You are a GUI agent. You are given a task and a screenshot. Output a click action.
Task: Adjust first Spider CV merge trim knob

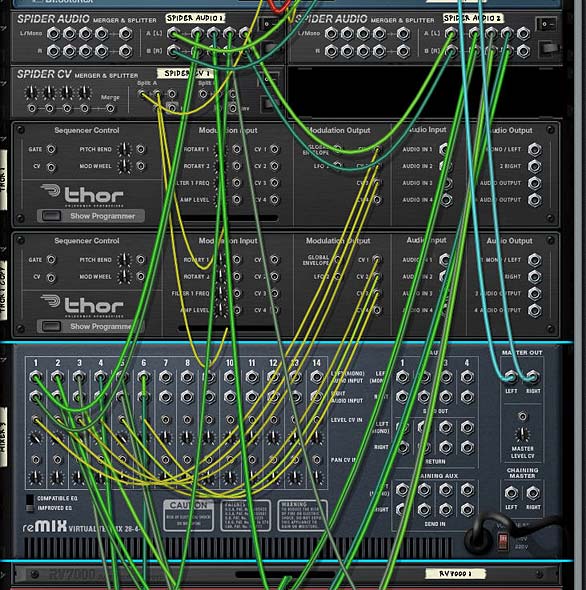pyautogui.click(x=31, y=92)
